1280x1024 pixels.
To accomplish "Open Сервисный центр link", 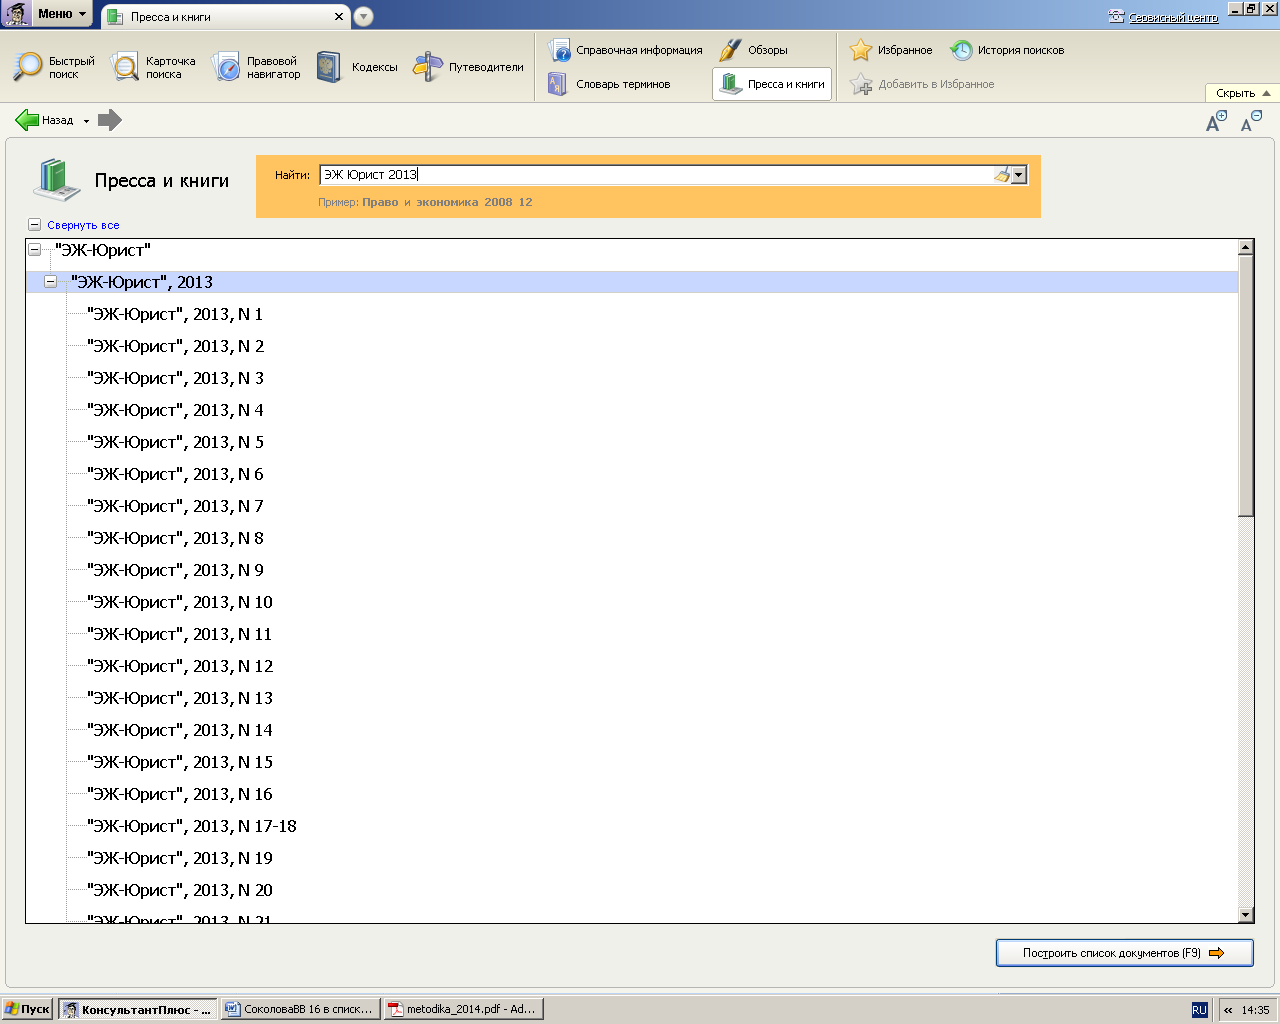I will pos(1163,17).
